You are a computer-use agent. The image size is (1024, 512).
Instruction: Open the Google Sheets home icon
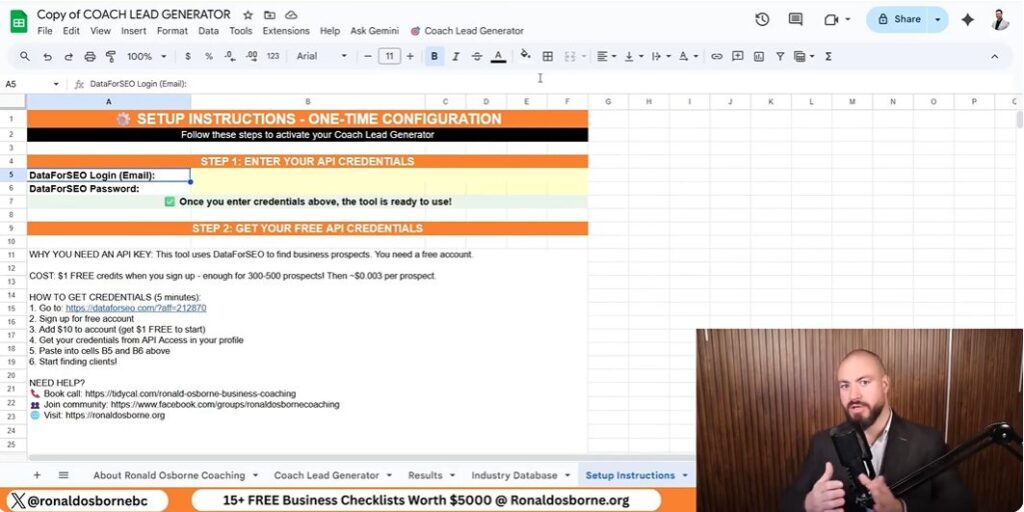18,22
